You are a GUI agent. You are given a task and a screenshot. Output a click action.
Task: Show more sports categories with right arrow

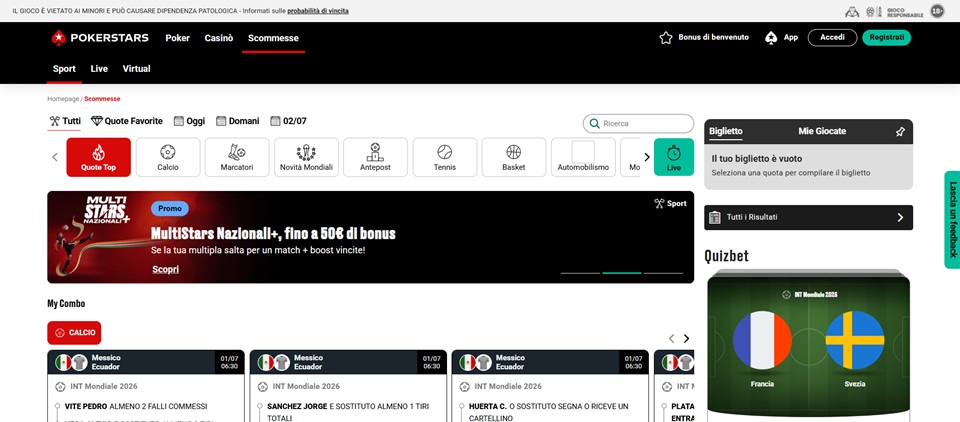[x=647, y=157]
